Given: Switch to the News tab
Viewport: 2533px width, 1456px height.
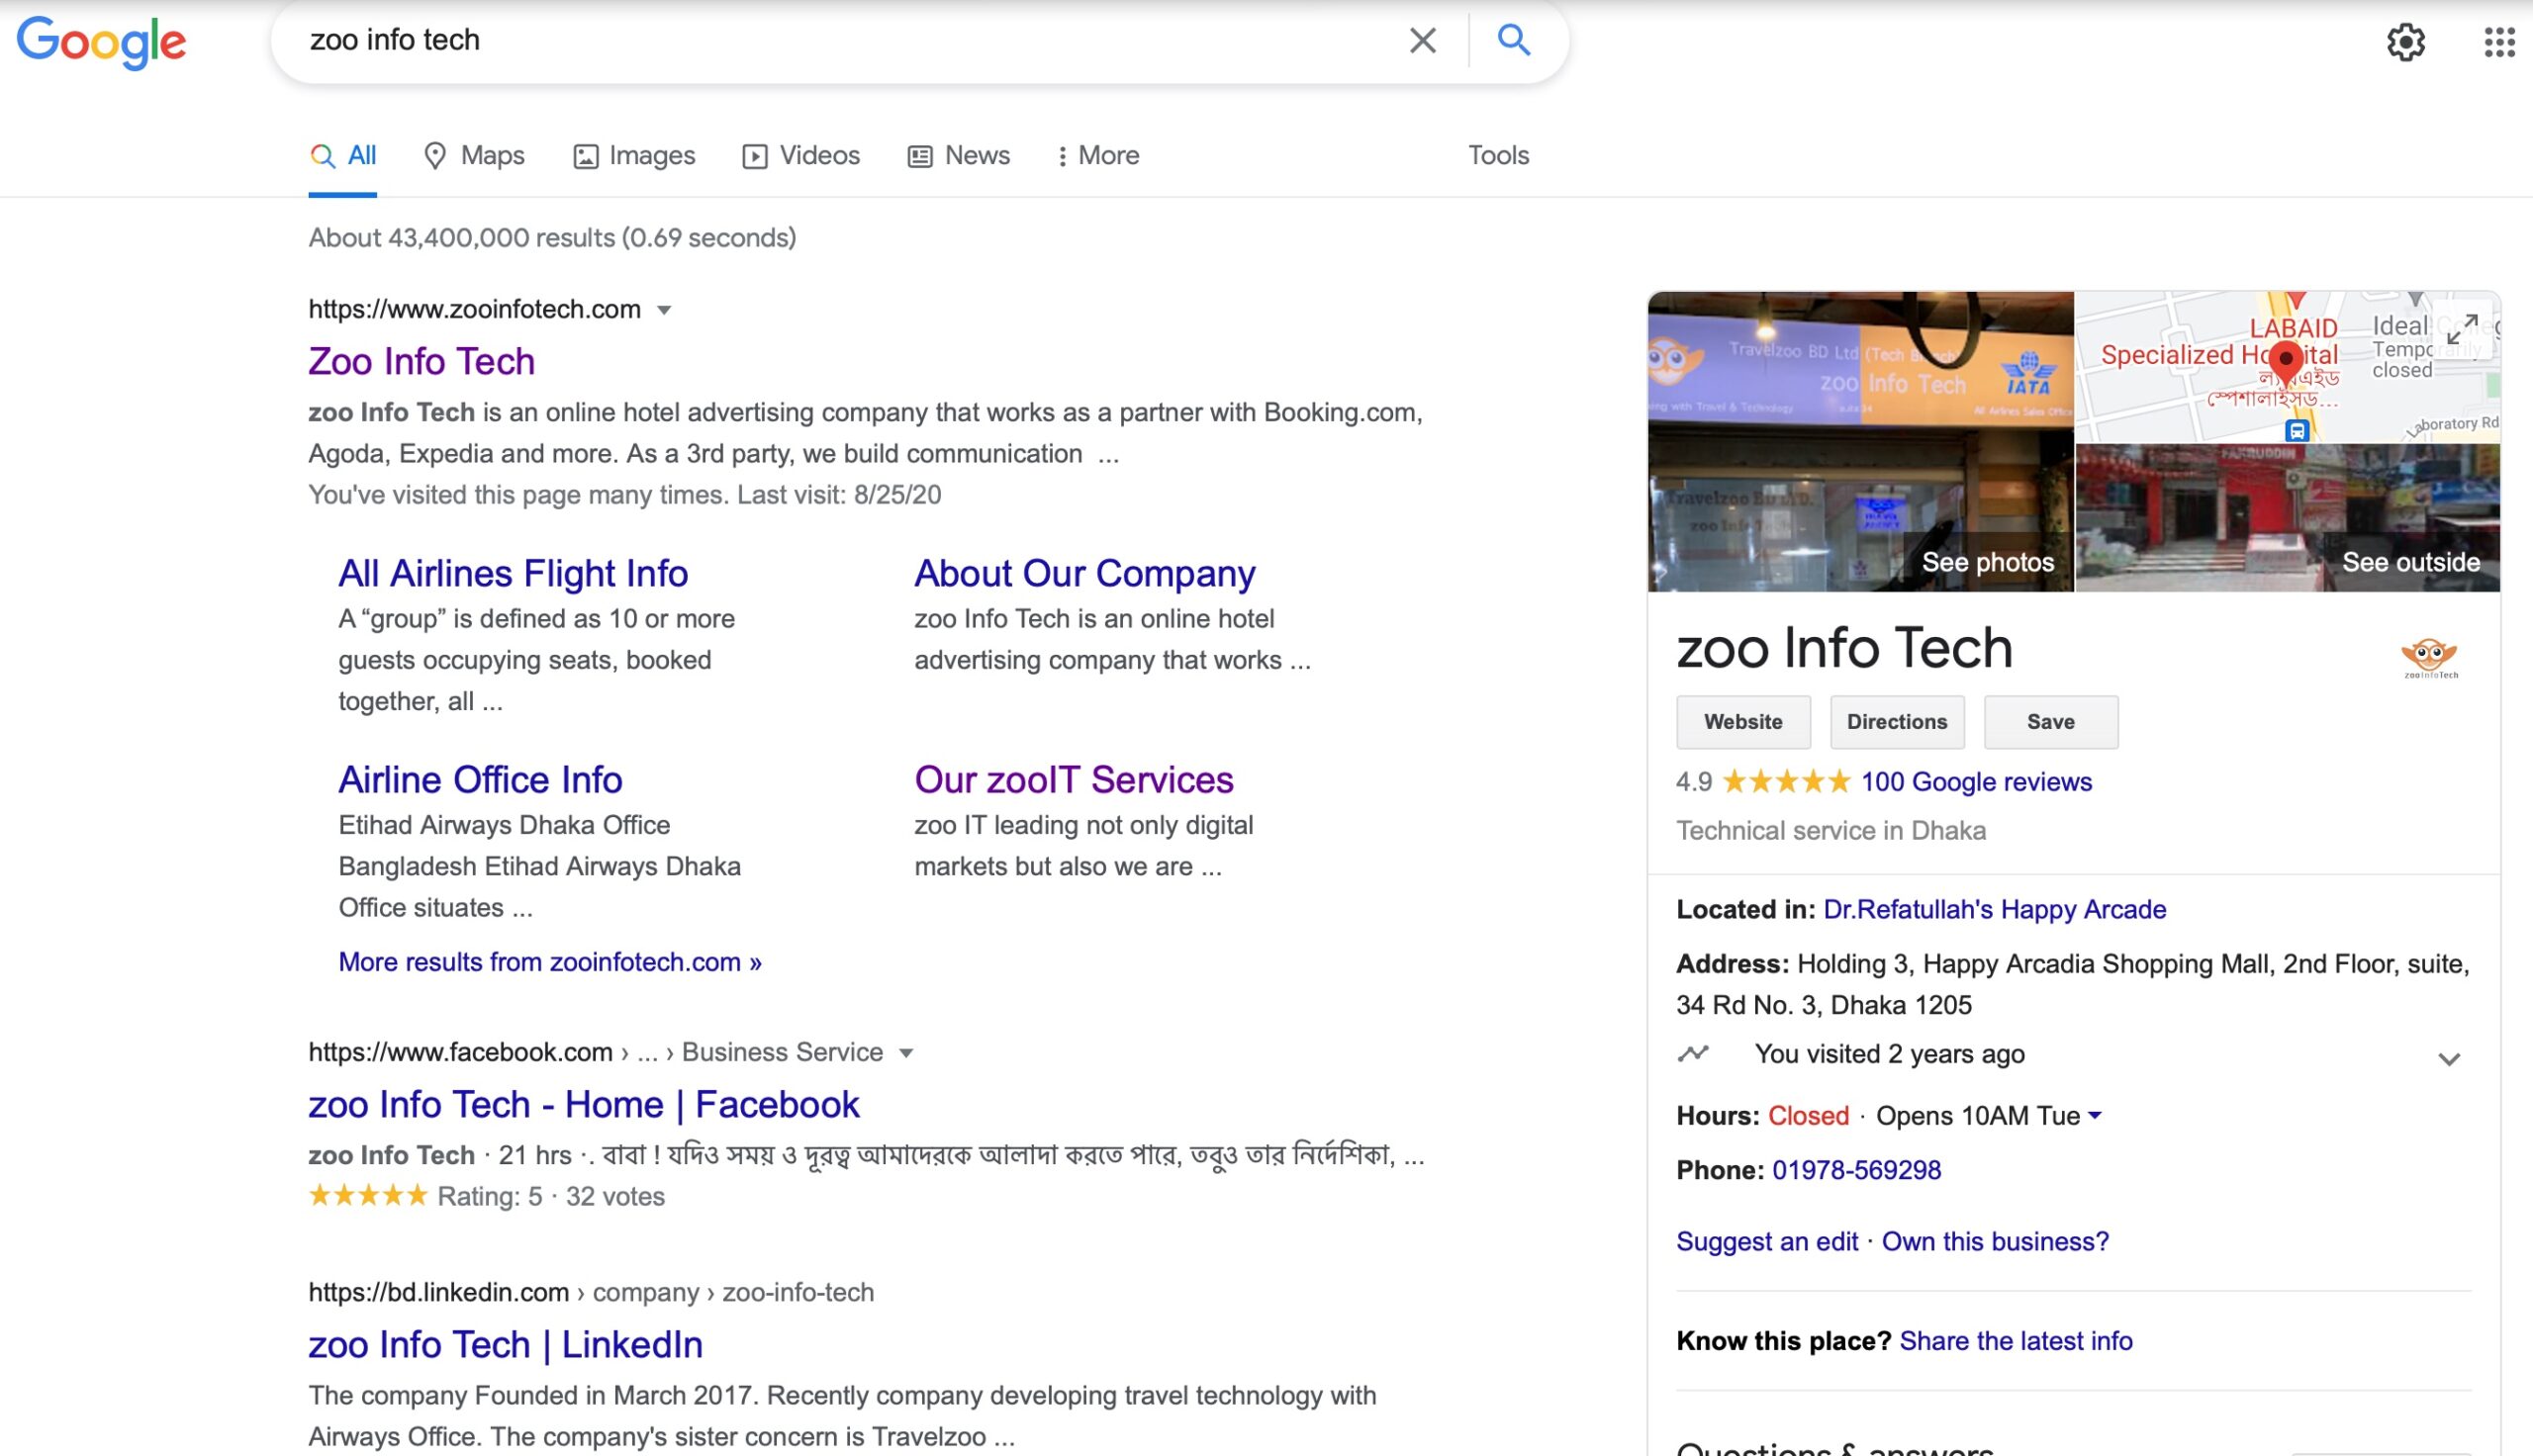Looking at the screenshot, I should click(x=958, y=156).
